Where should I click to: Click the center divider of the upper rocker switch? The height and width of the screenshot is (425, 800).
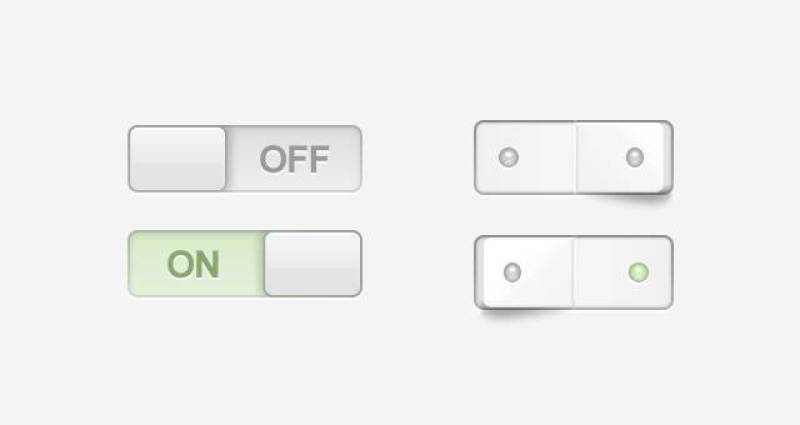coord(577,157)
